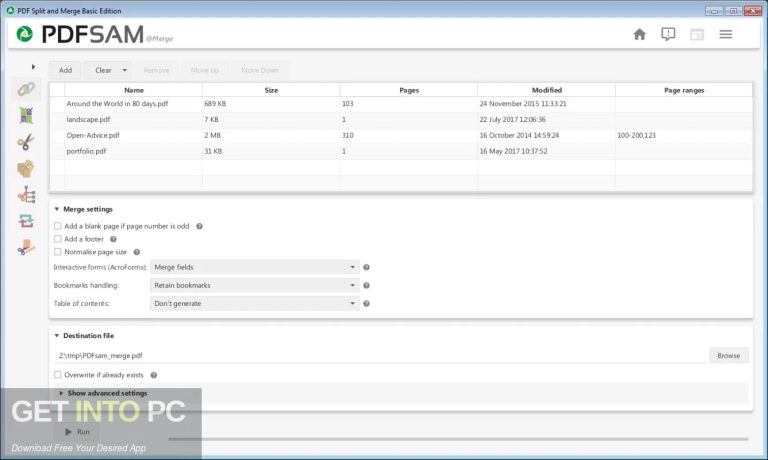Show help for blank page option
The image size is (768, 460).
(199, 226)
